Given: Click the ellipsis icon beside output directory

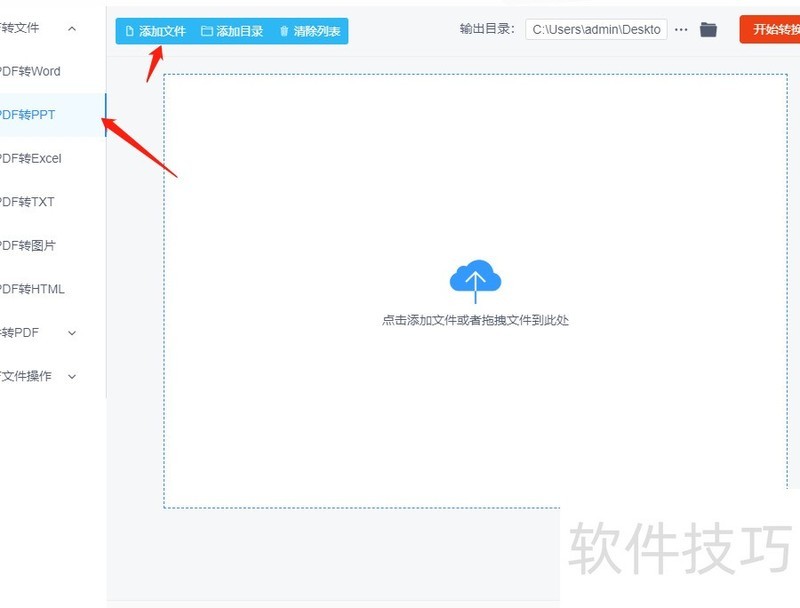Looking at the screenshot, I should [682, 29].
